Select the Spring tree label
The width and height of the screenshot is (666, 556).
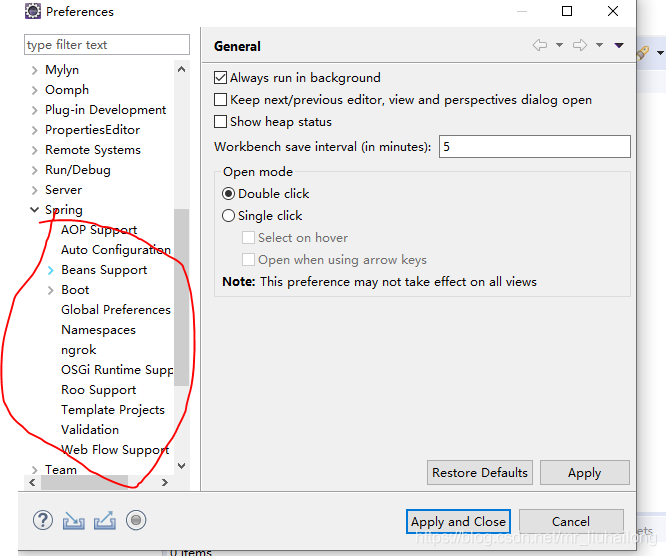64,210
